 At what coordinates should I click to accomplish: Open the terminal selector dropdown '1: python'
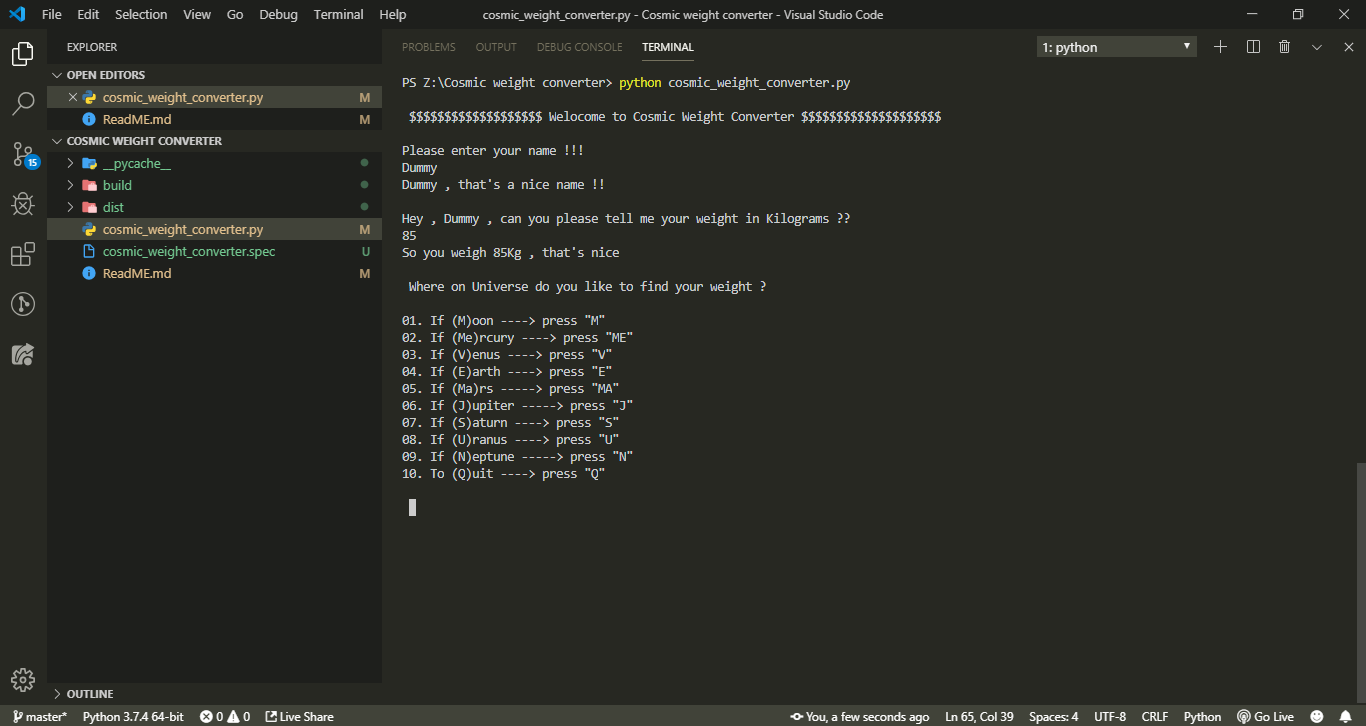click(1116, 47)
